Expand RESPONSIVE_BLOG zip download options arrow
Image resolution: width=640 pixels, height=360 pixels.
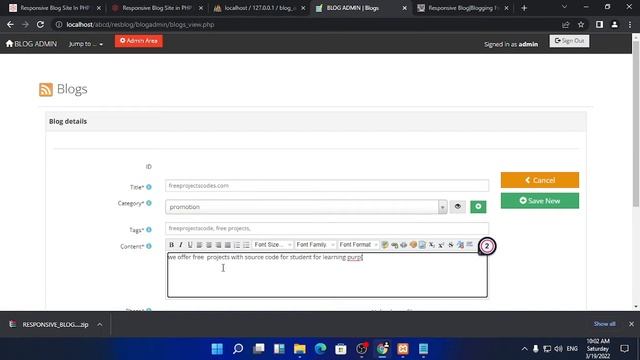point(100,324)
